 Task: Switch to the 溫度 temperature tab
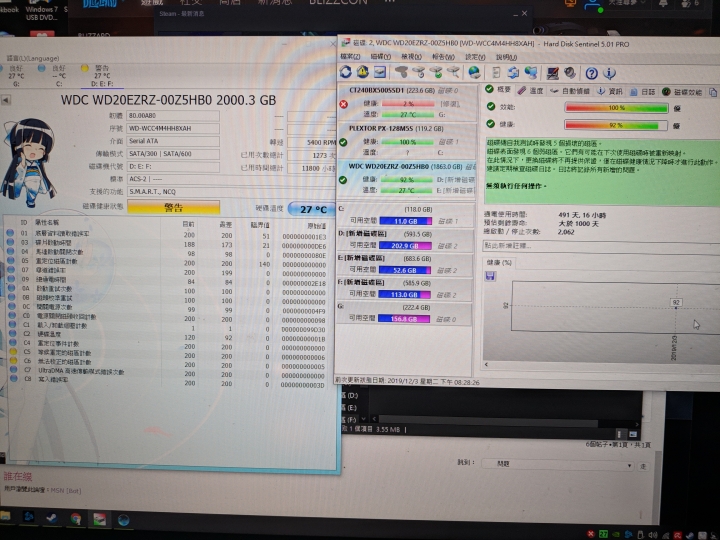pos(531,90)
